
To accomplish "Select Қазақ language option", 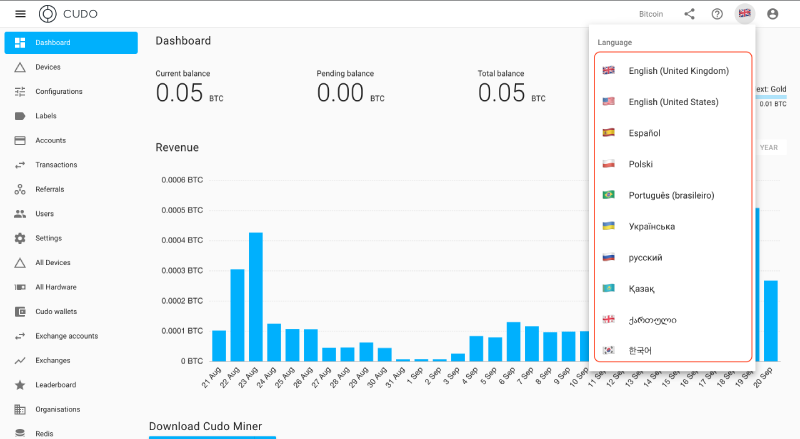I will (x=672, y=289).
